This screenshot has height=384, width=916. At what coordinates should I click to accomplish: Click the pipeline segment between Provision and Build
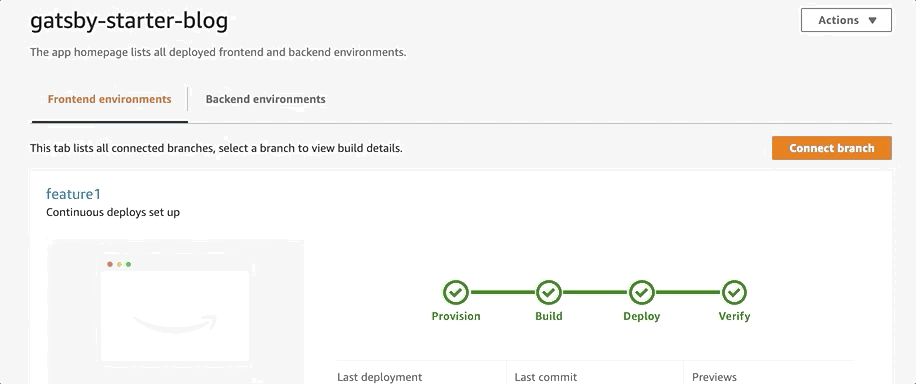click(x=502, y=292)
